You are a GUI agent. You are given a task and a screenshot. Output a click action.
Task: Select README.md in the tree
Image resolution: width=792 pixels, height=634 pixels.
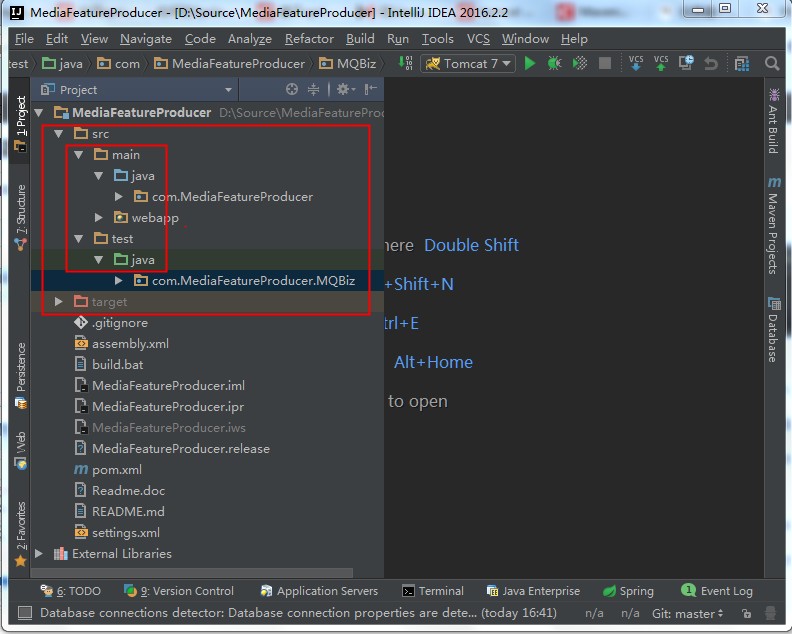pyautogui.click(x=119, y=512)
